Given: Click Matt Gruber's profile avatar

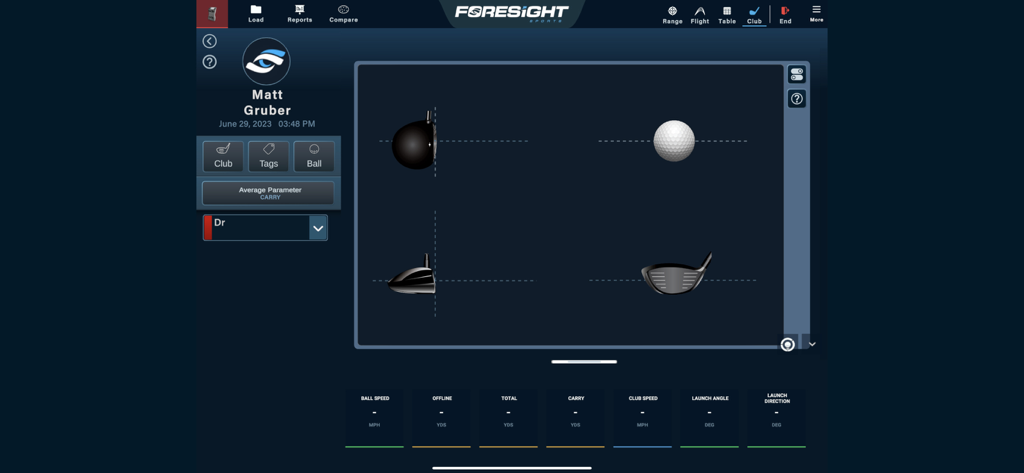Looking at the screenshot, I should point(266,61).
